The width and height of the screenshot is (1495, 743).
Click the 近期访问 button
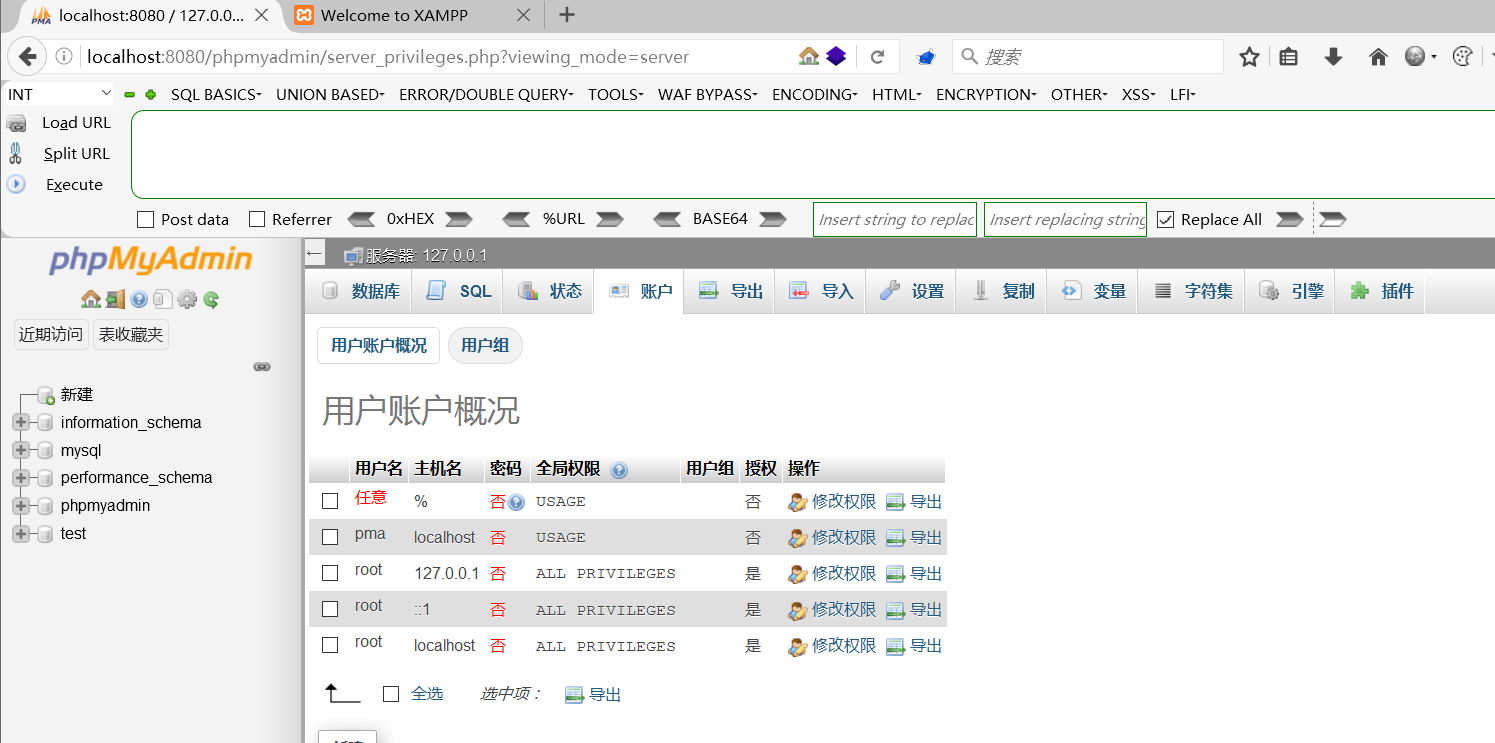51,334
